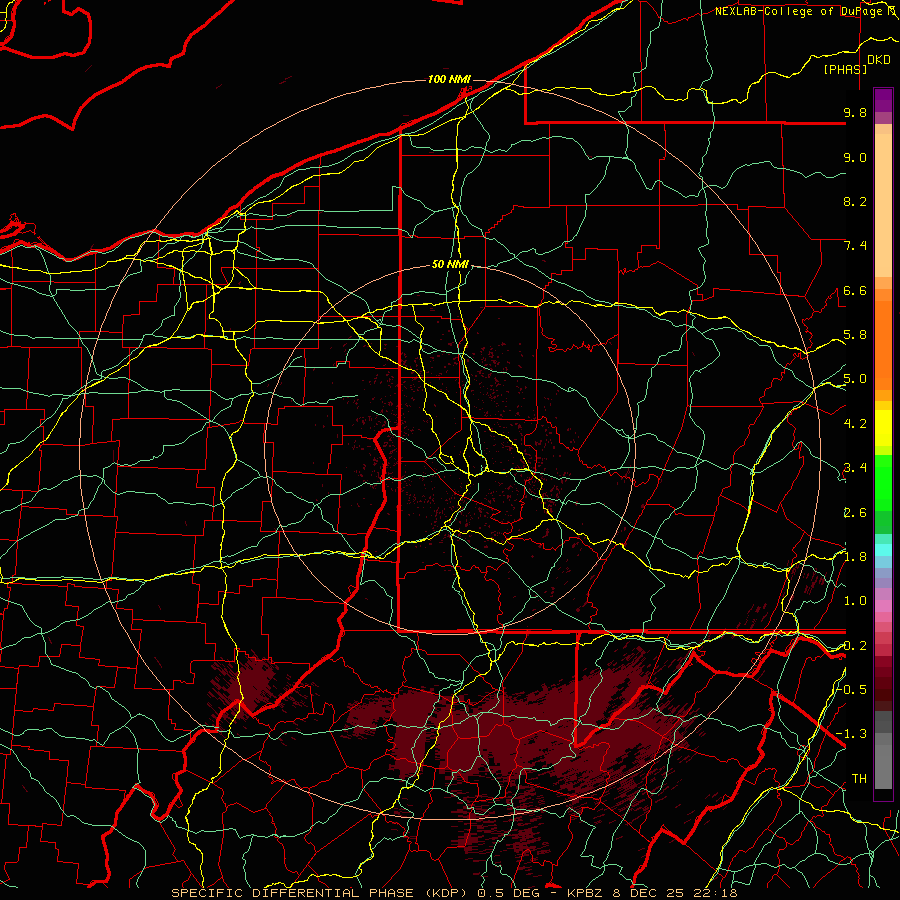Click the 1.0 scale value
This screenshot has width=900, height=900.
(x=855, y=602)
